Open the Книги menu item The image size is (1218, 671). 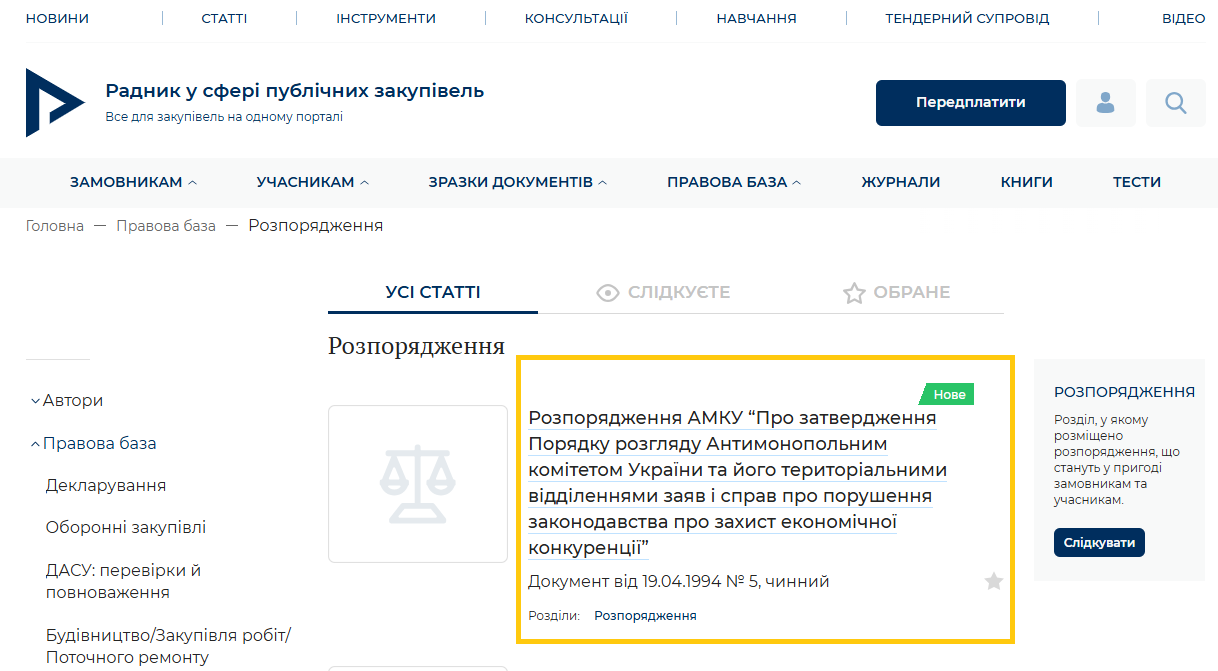pos(1027,182)
